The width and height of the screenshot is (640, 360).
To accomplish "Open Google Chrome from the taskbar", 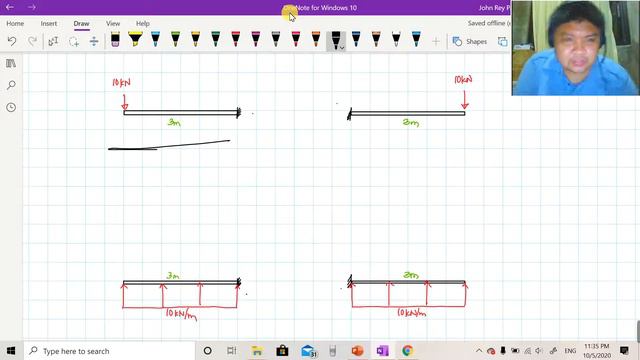I will pyautogui.click(x=407, y=351).
